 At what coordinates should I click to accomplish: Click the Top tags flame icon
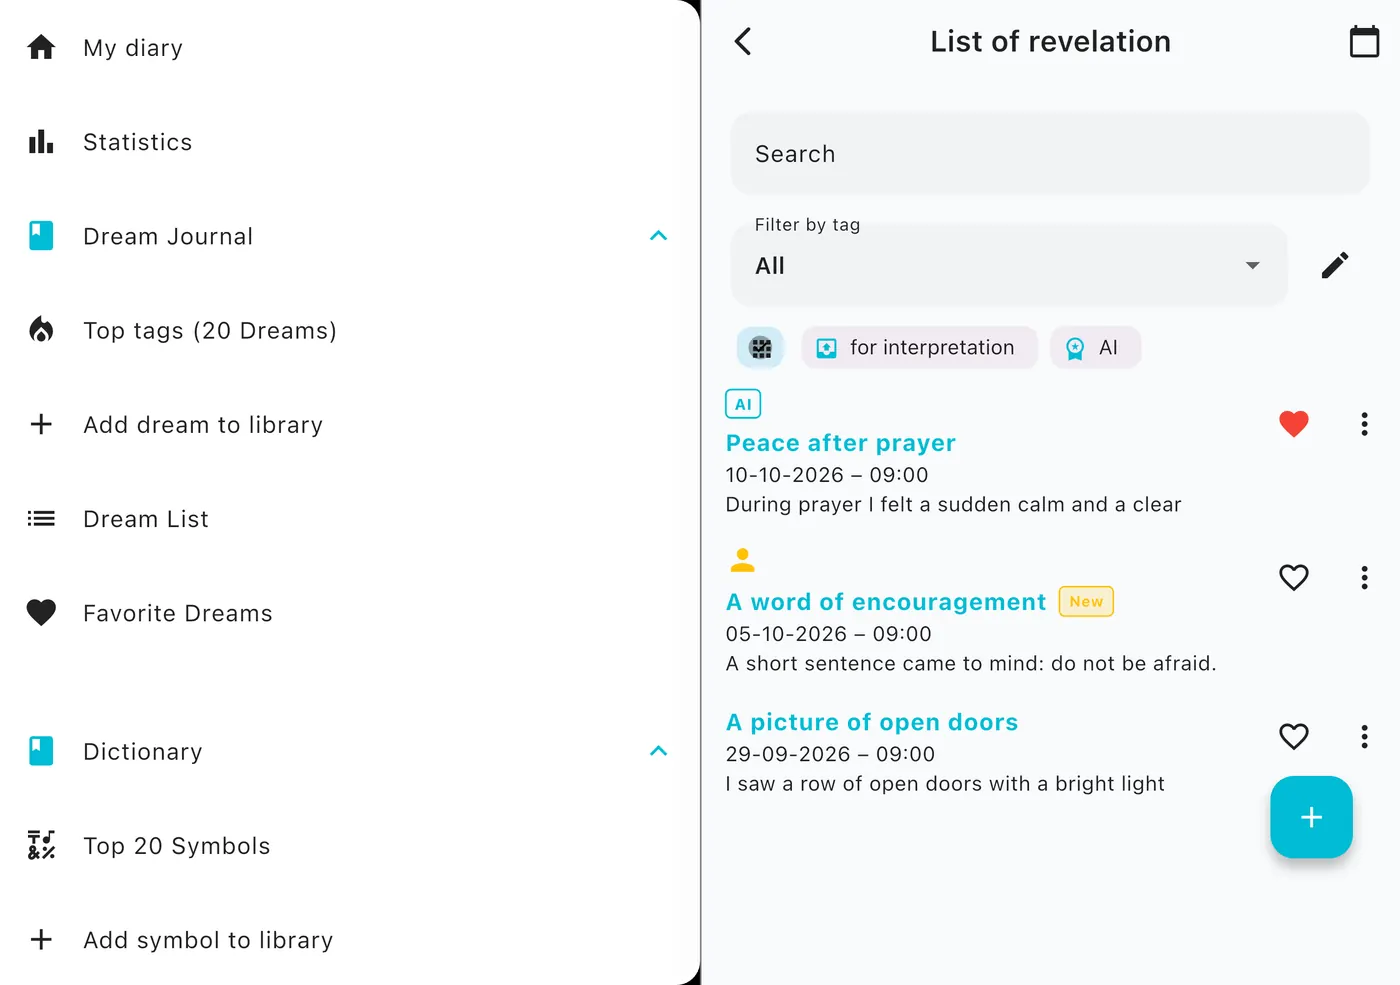pos(41,330)
